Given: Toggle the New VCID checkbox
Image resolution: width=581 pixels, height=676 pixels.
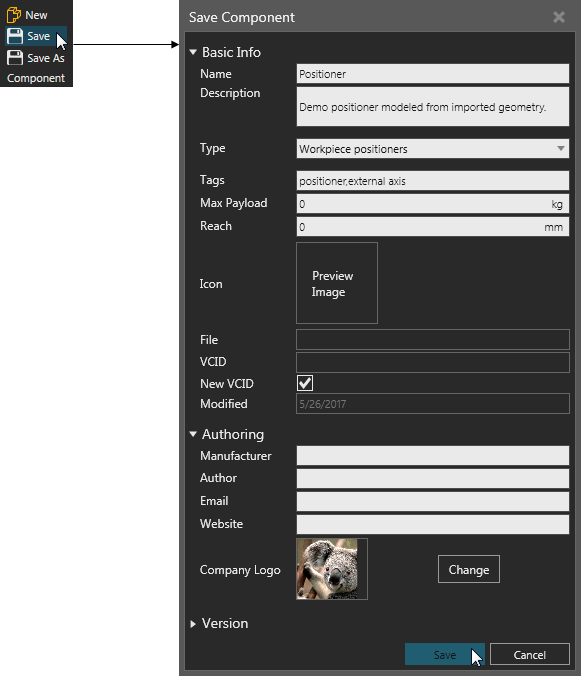Looking at the screenshot, I should click(x=305, y=383).
